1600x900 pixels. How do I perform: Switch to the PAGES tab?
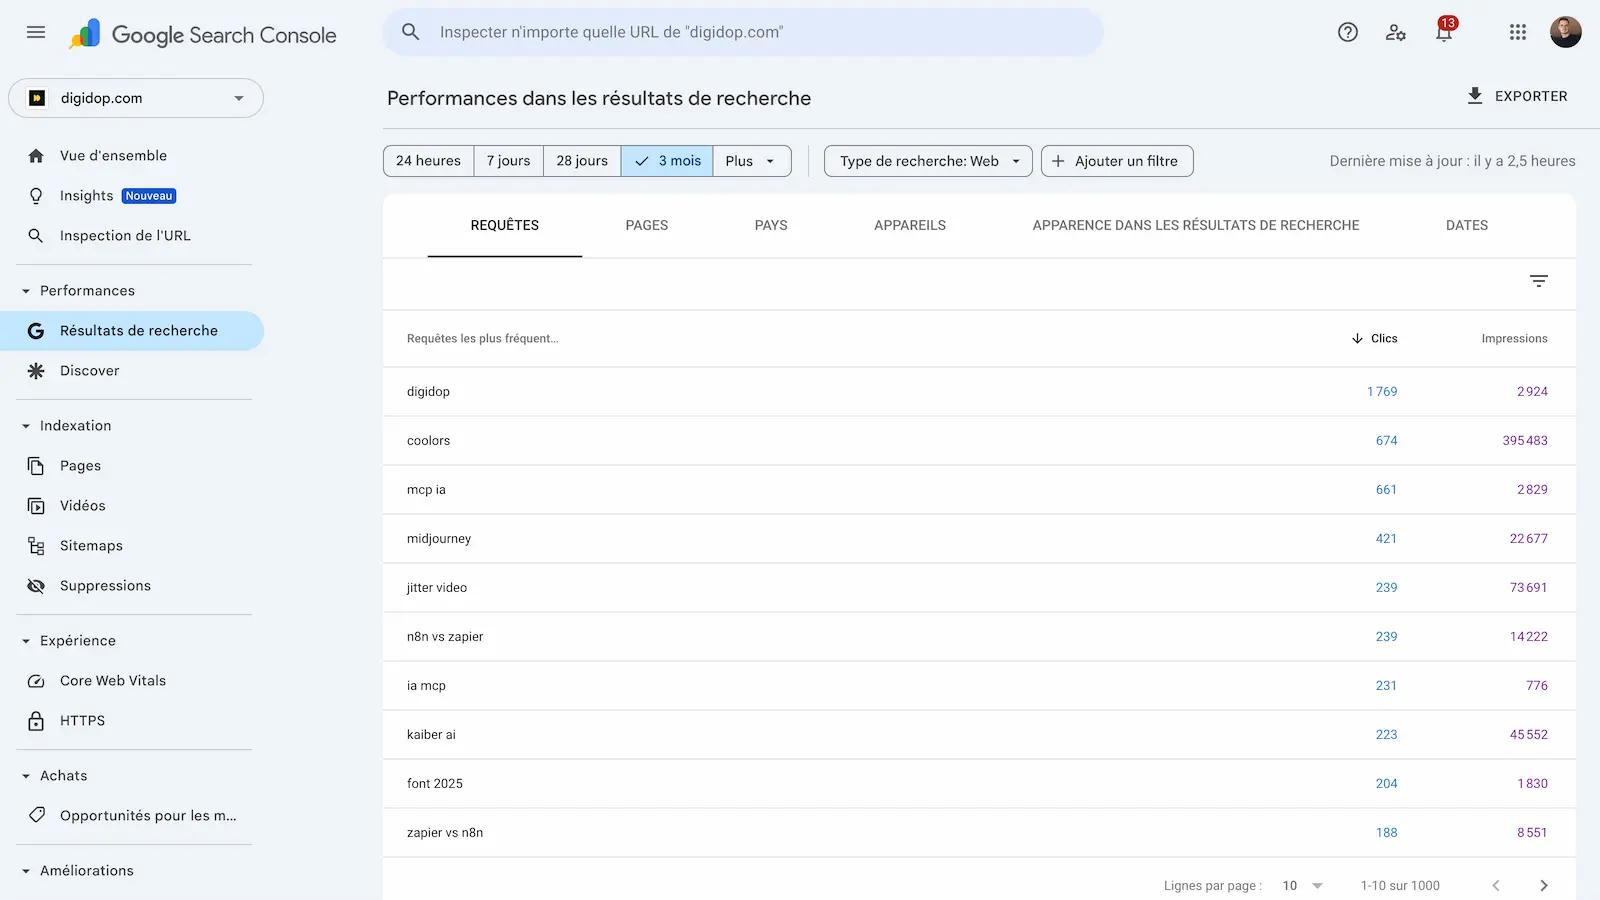tap(647, 226)
